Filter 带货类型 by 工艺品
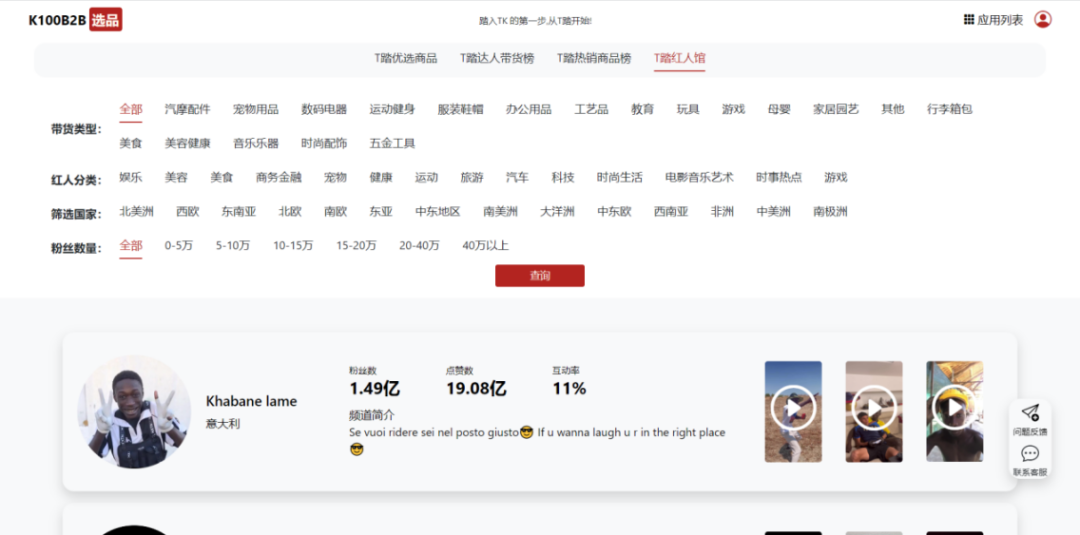The width and height of the screenshot is (1080, 535). [x=591, y=109]
